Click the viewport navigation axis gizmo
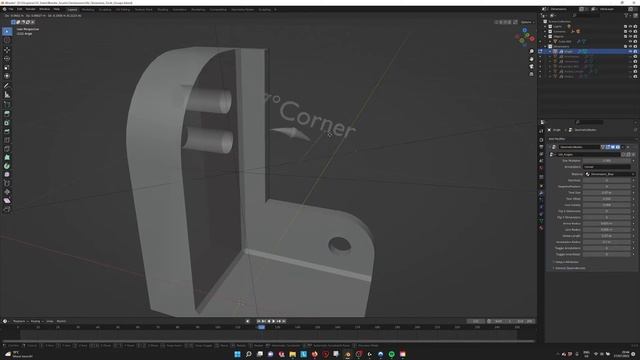The height and width of the screenshot is (360, 640). [525, 38]
